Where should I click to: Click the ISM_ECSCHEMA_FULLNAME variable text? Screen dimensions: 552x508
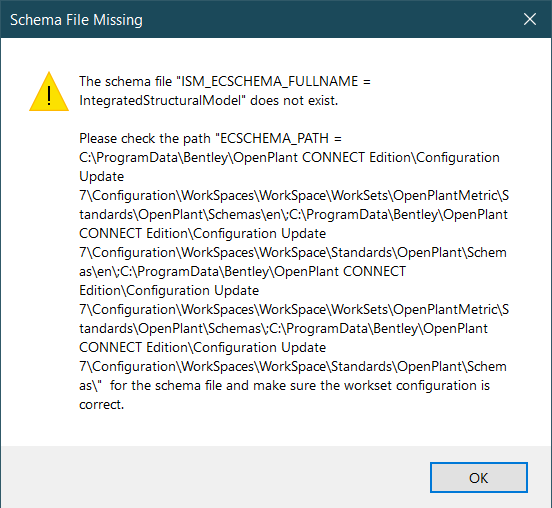click(x=269, y=81)
